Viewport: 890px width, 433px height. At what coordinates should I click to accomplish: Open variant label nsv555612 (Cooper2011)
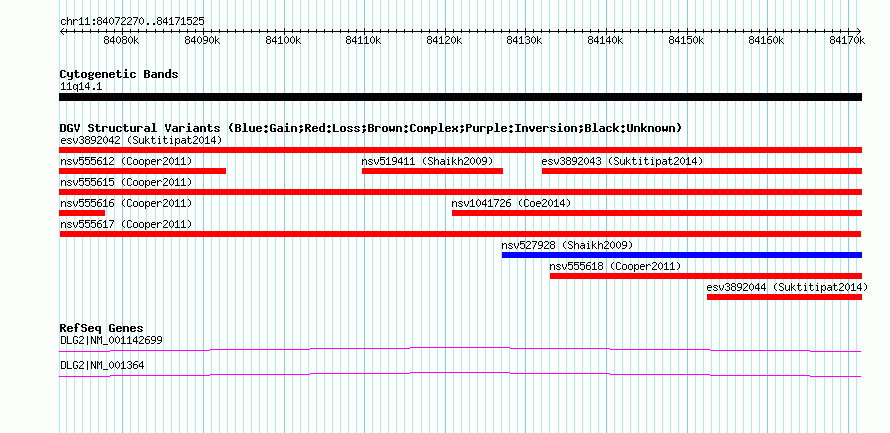coord(126,162)
